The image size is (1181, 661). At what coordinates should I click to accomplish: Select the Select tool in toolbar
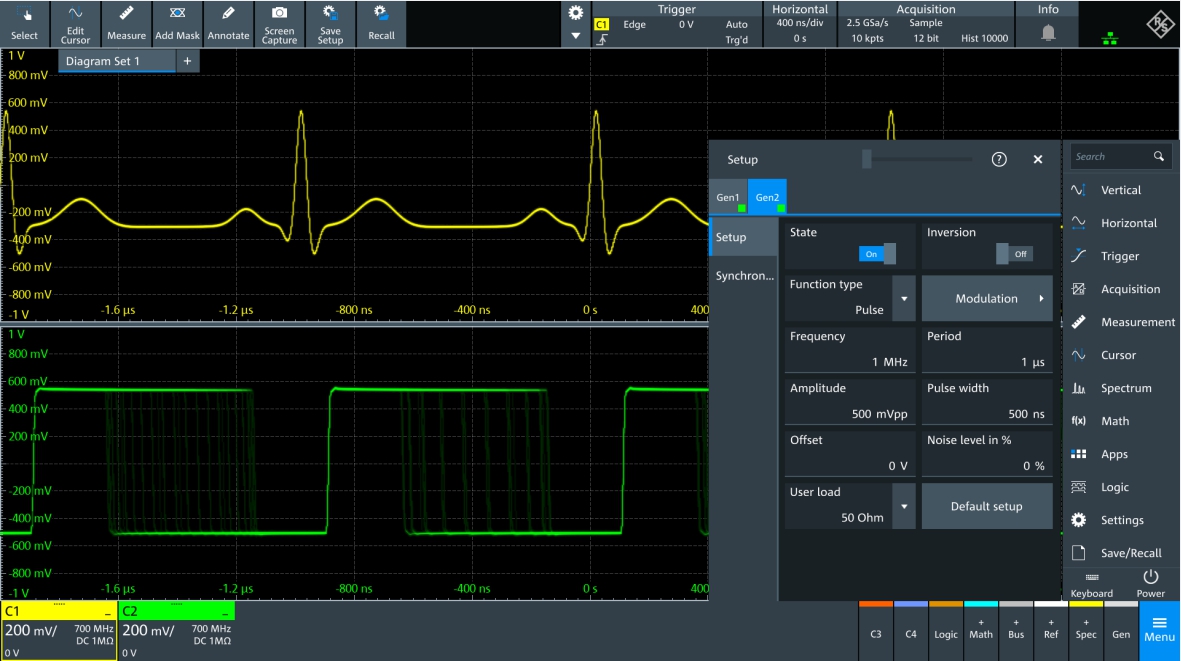pyautogui.click(x=24, y=24)
